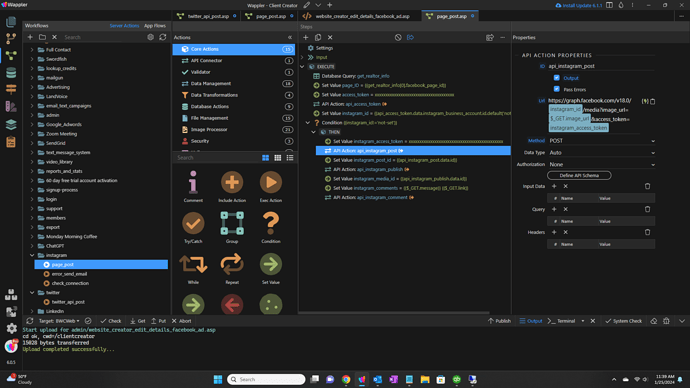Click the Publish button
This screenshot has height=388, width=690.
click(x=499, y=321)
